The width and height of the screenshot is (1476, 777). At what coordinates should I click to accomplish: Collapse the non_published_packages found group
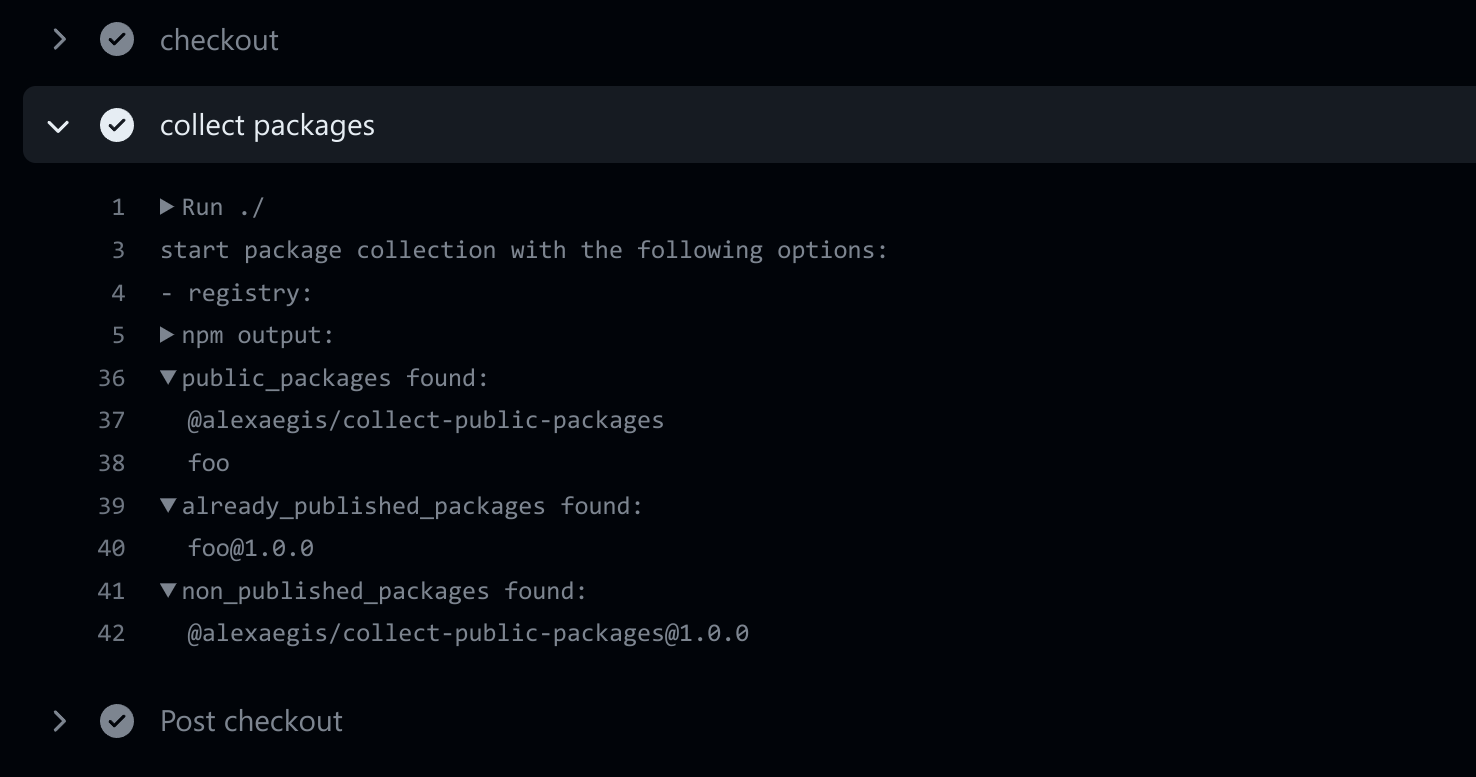click(167, 591)
